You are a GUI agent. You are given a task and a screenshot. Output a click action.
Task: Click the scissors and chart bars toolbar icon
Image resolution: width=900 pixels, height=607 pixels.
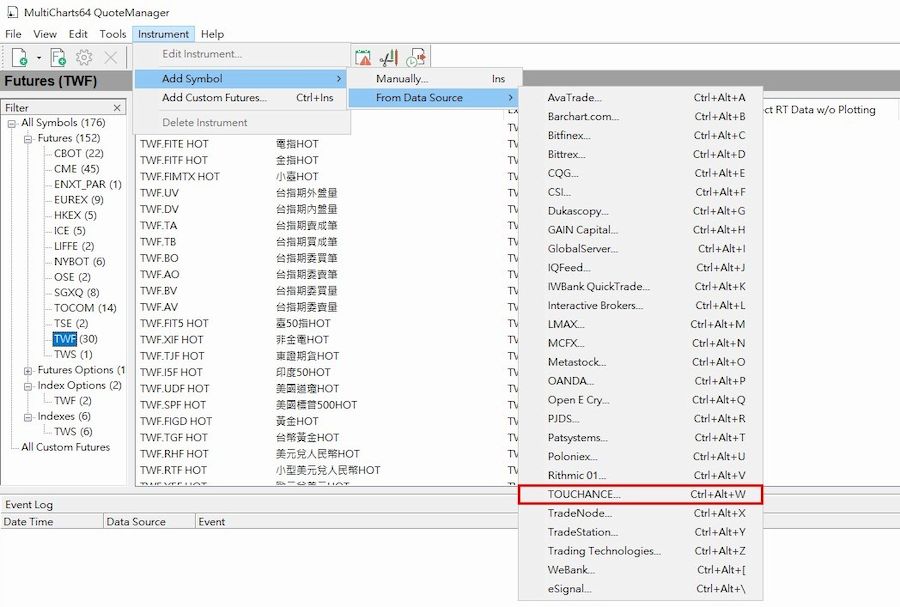[x=389, y=57]
